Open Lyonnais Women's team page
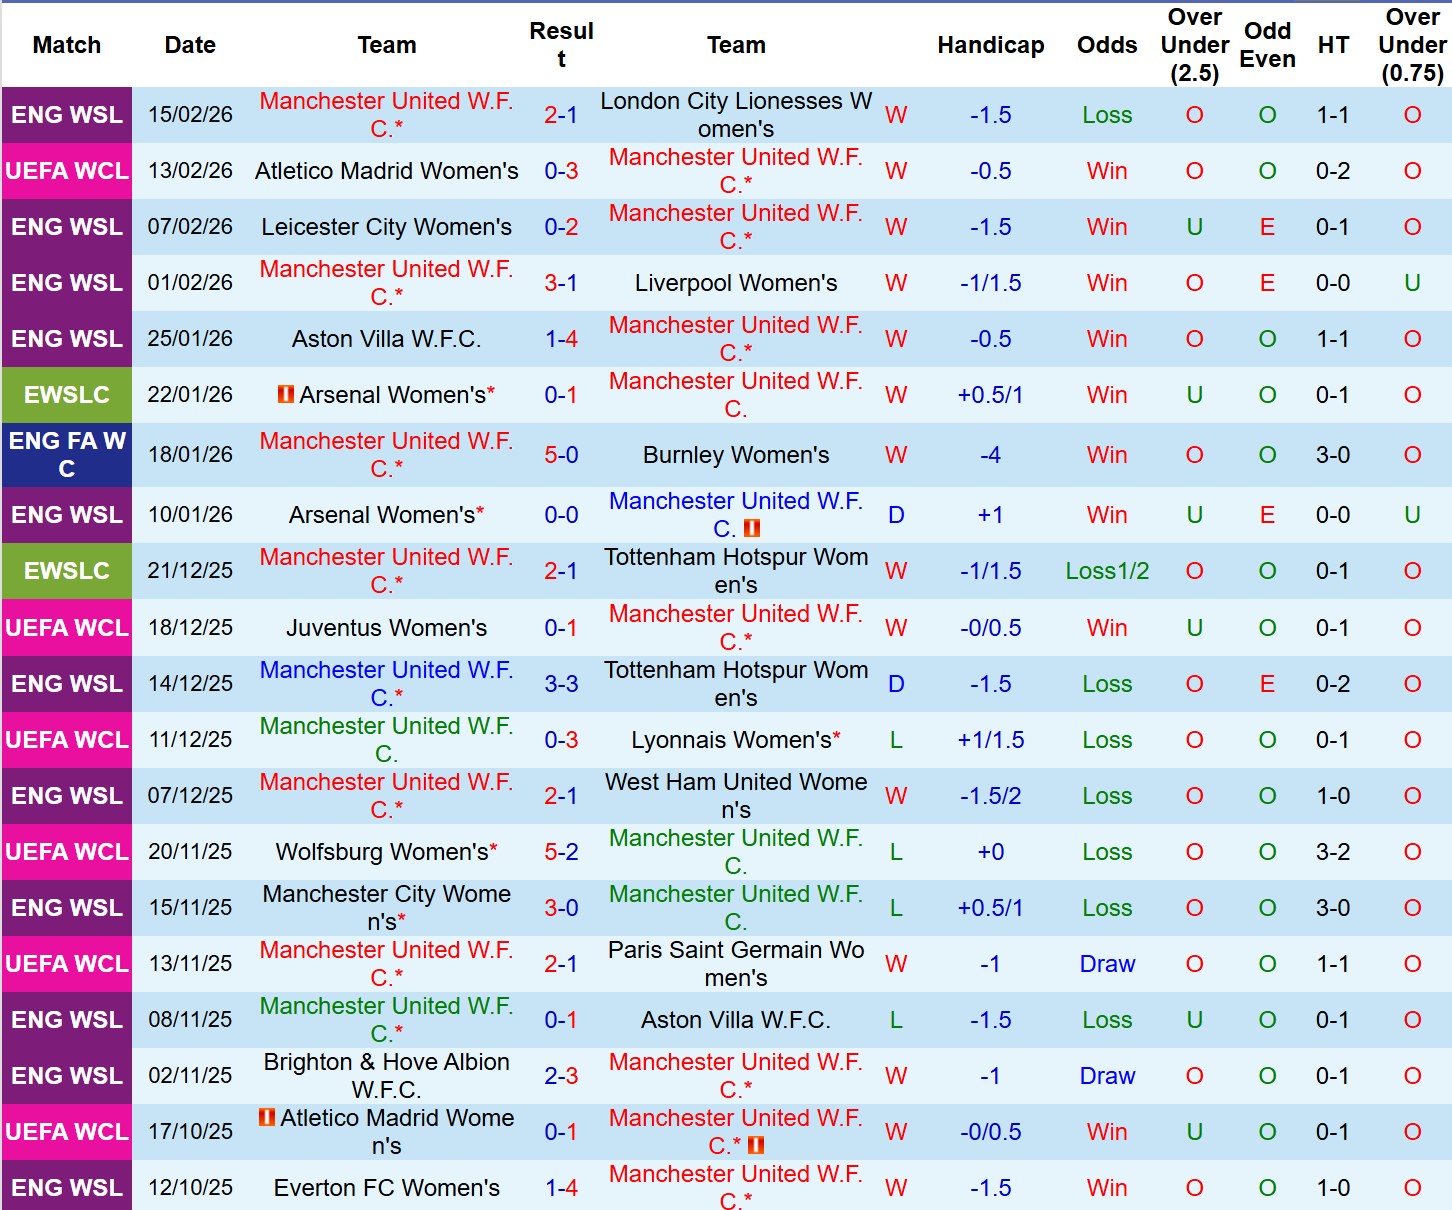This screenshot has height=1210, width=1452. 731,740
